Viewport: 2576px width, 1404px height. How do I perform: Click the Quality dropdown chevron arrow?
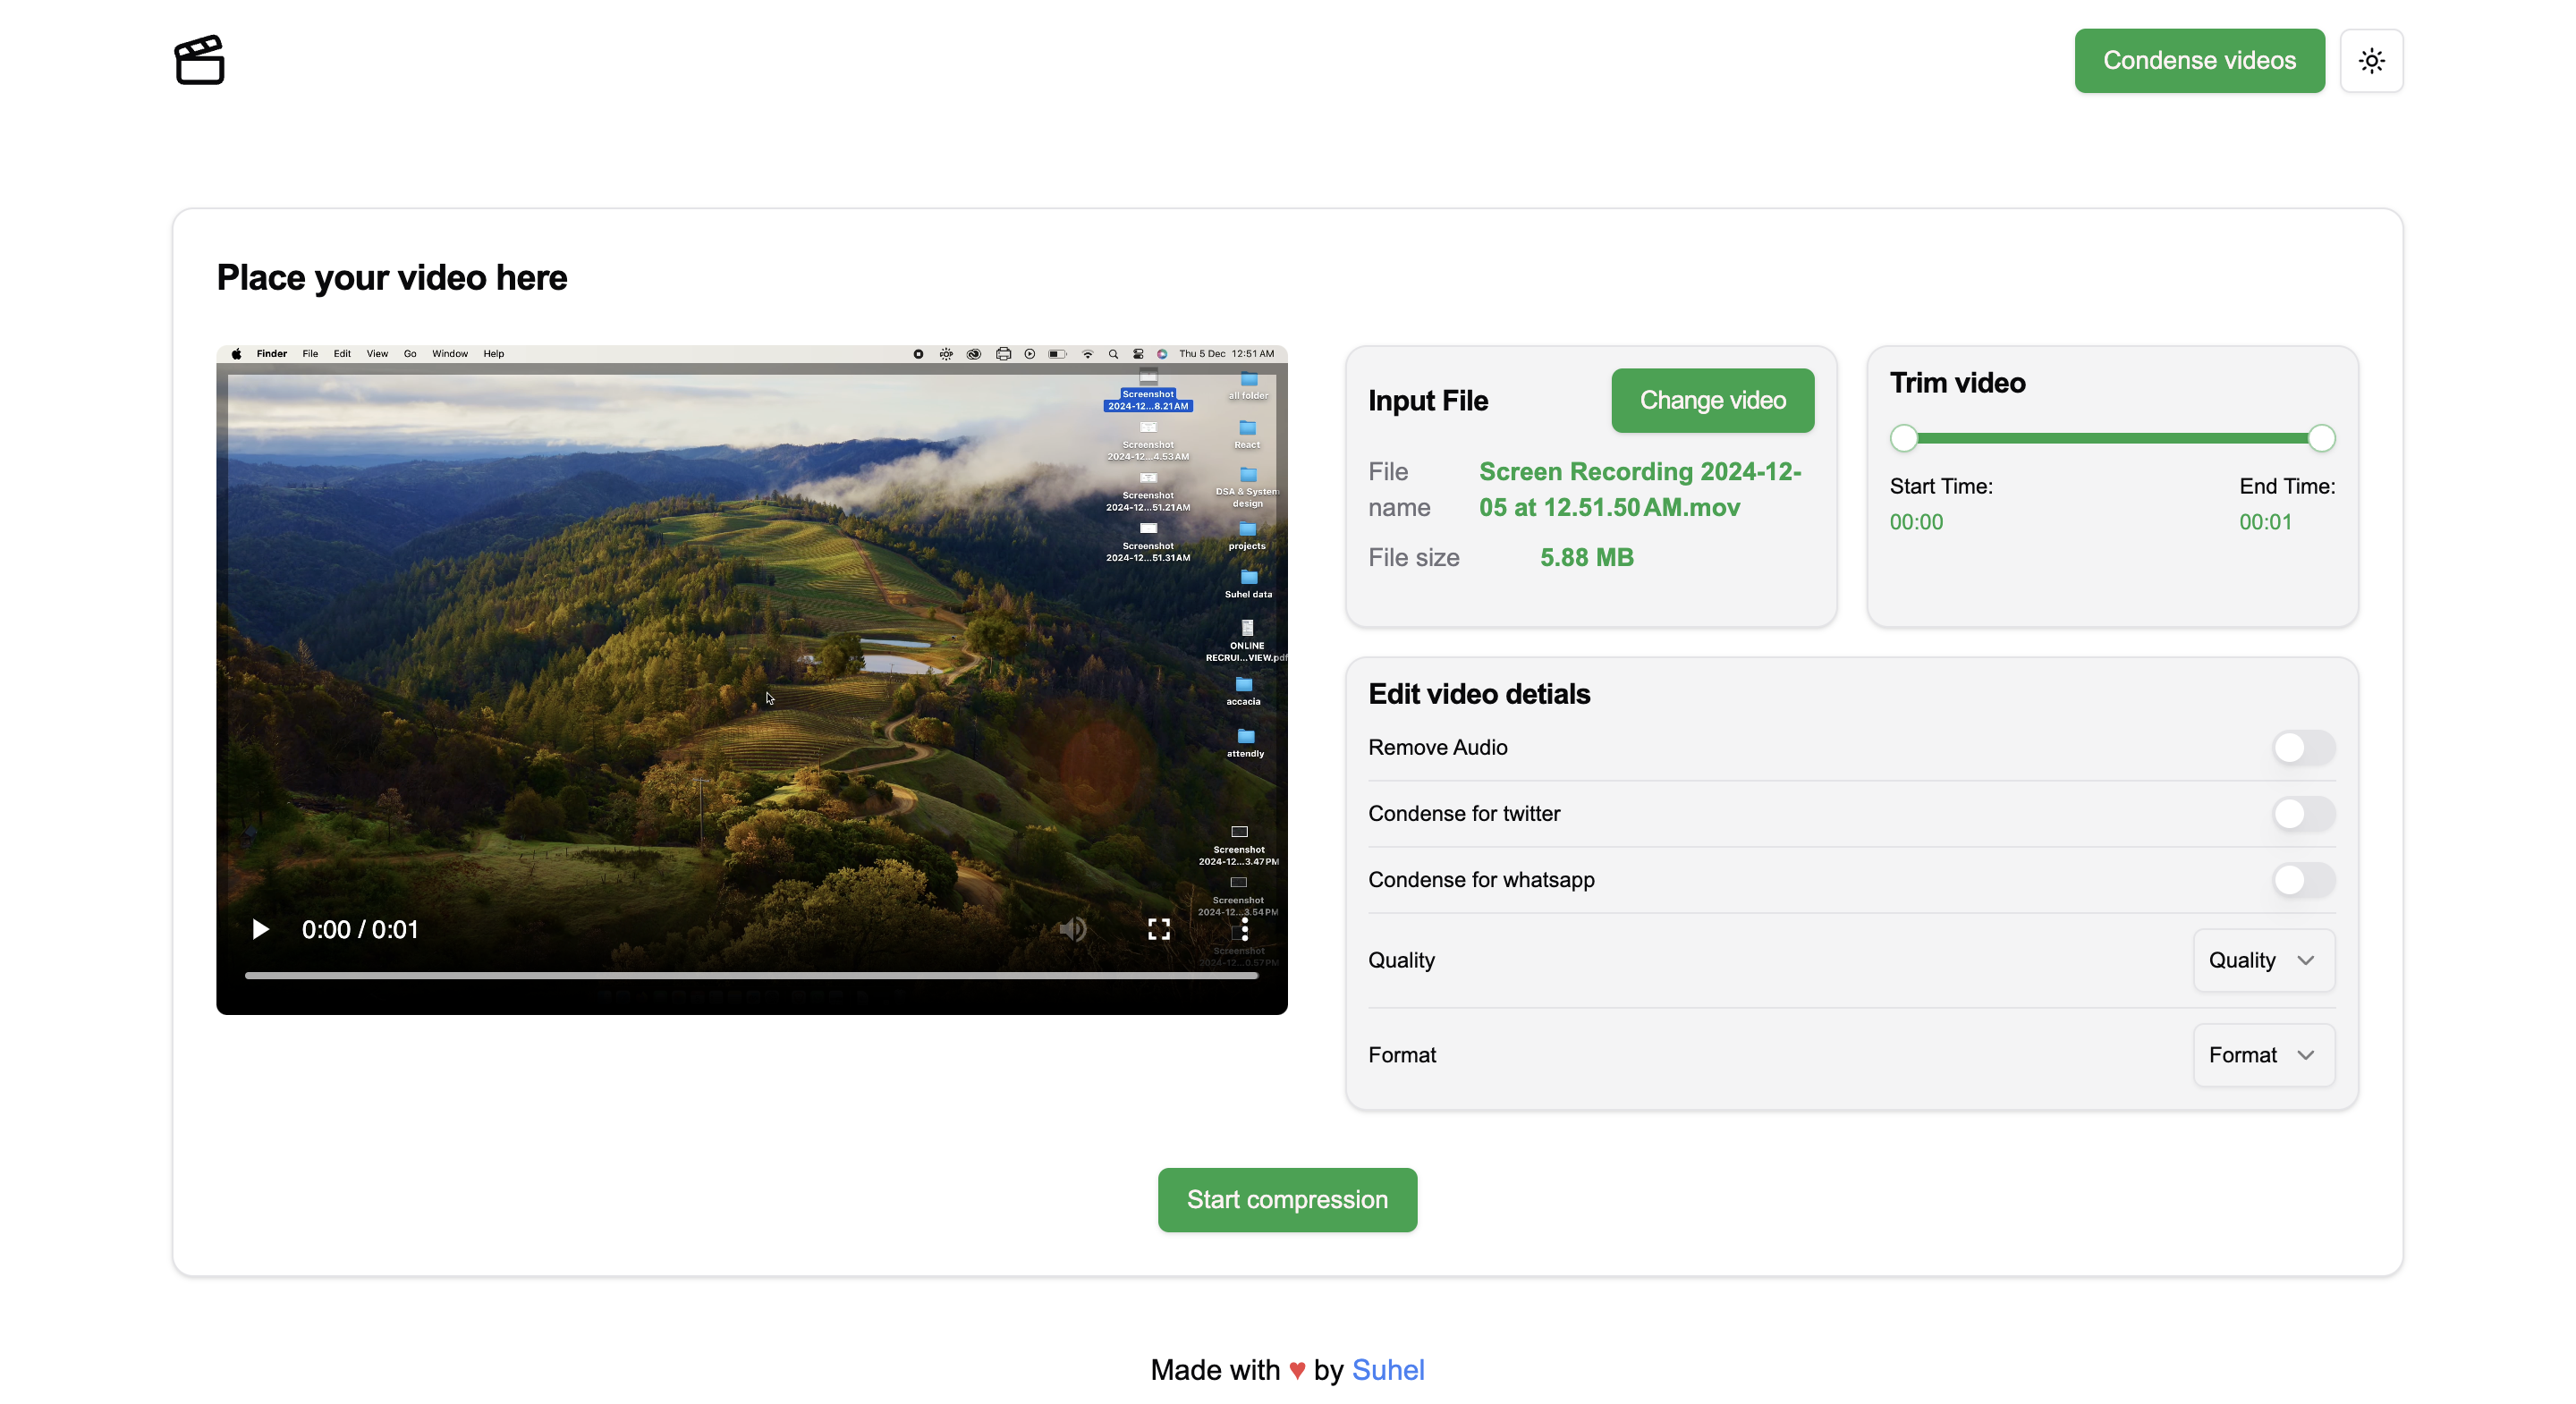pyautogui.click(x=2306, y=960)
